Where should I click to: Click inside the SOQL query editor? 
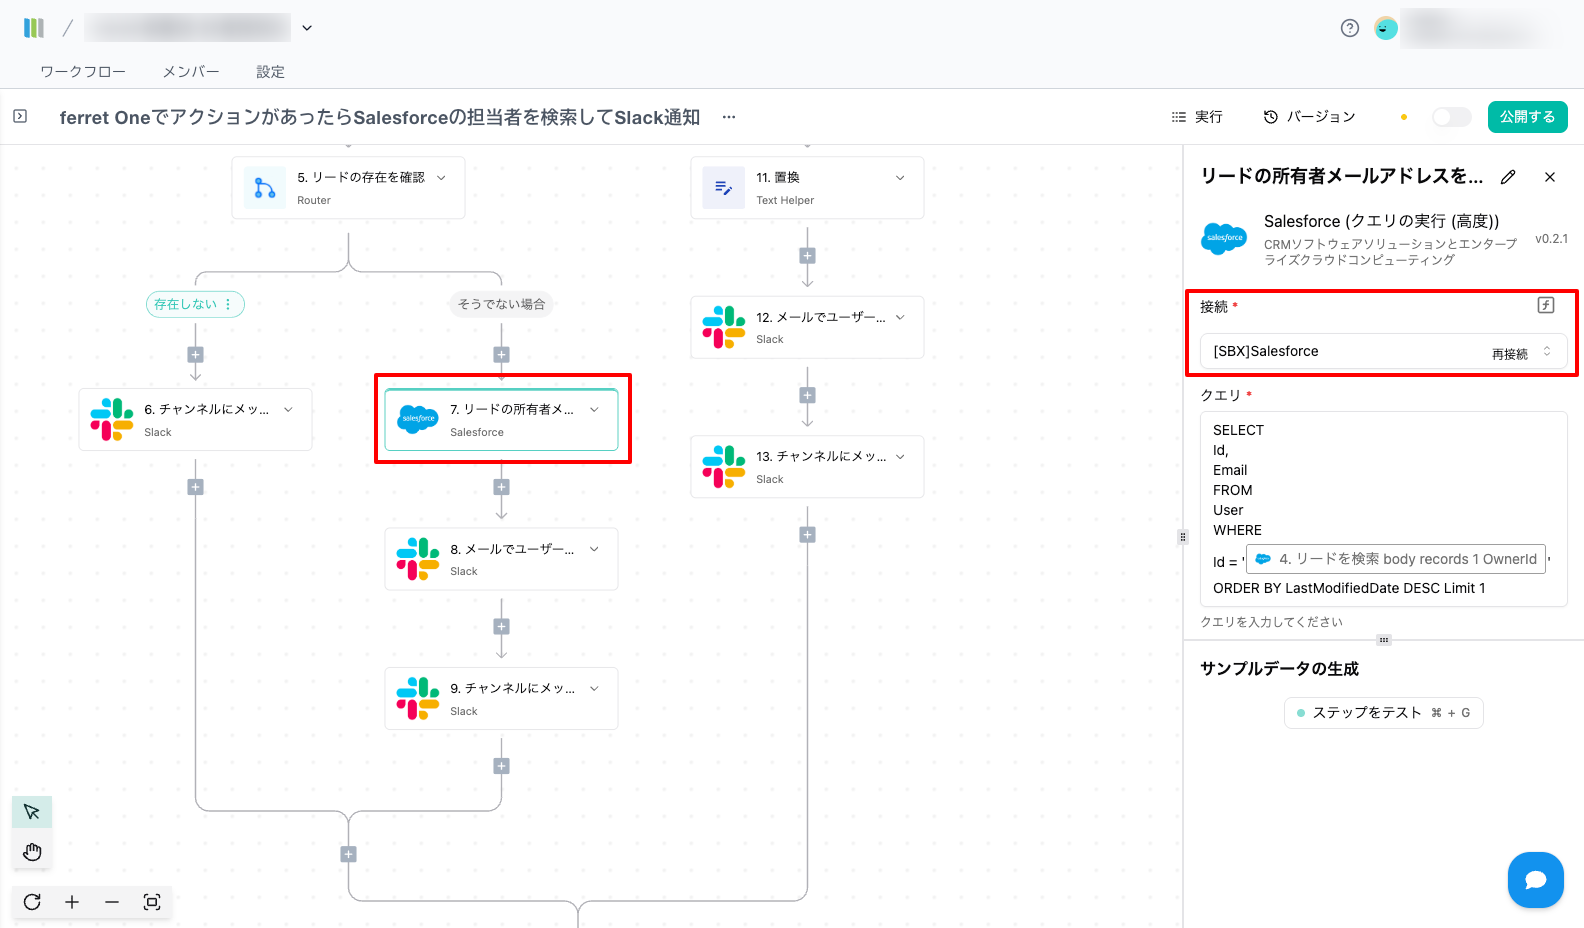click(1384, 509)
